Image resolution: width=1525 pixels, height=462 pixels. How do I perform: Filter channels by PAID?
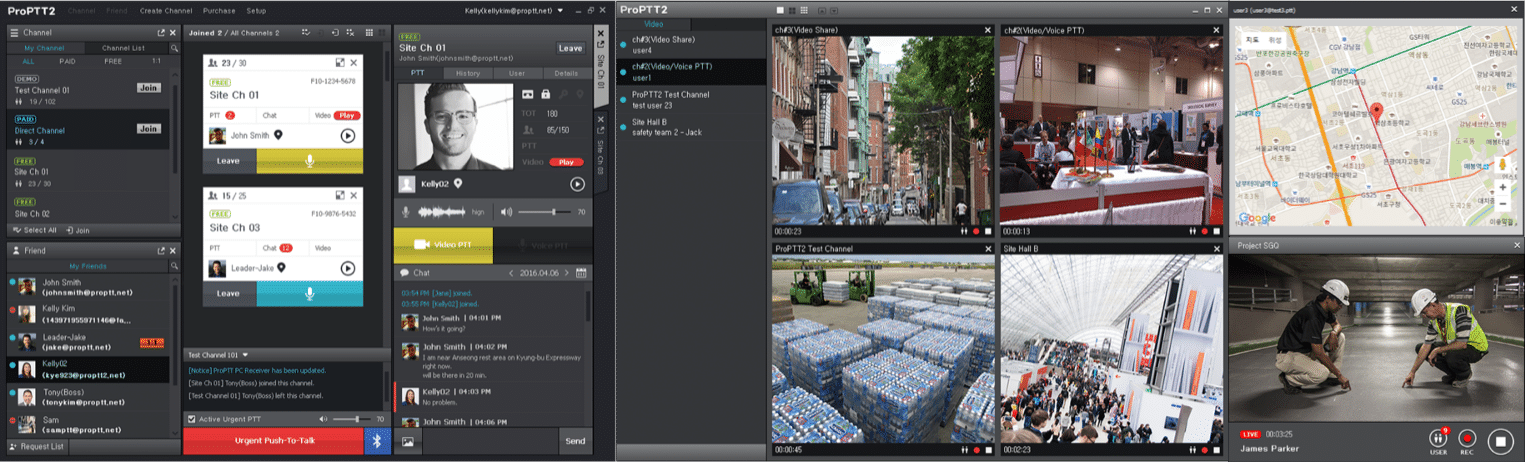point(67,61)
